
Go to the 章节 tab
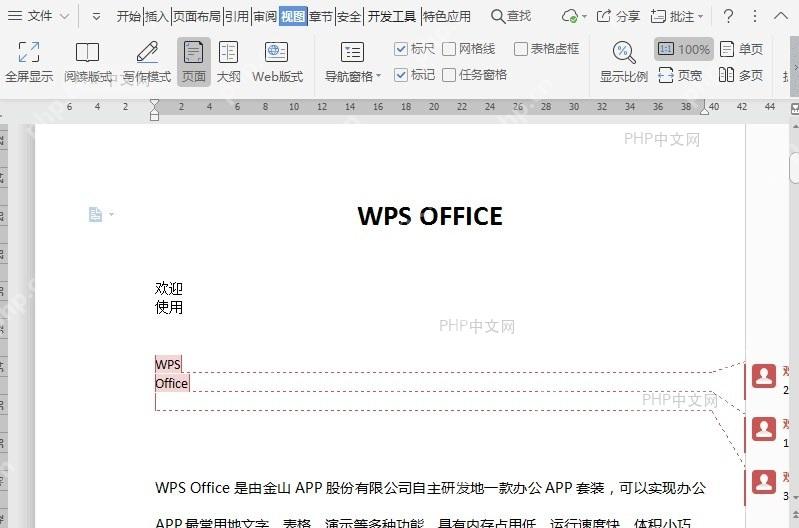pyautogui.click(x=321, y=16)
